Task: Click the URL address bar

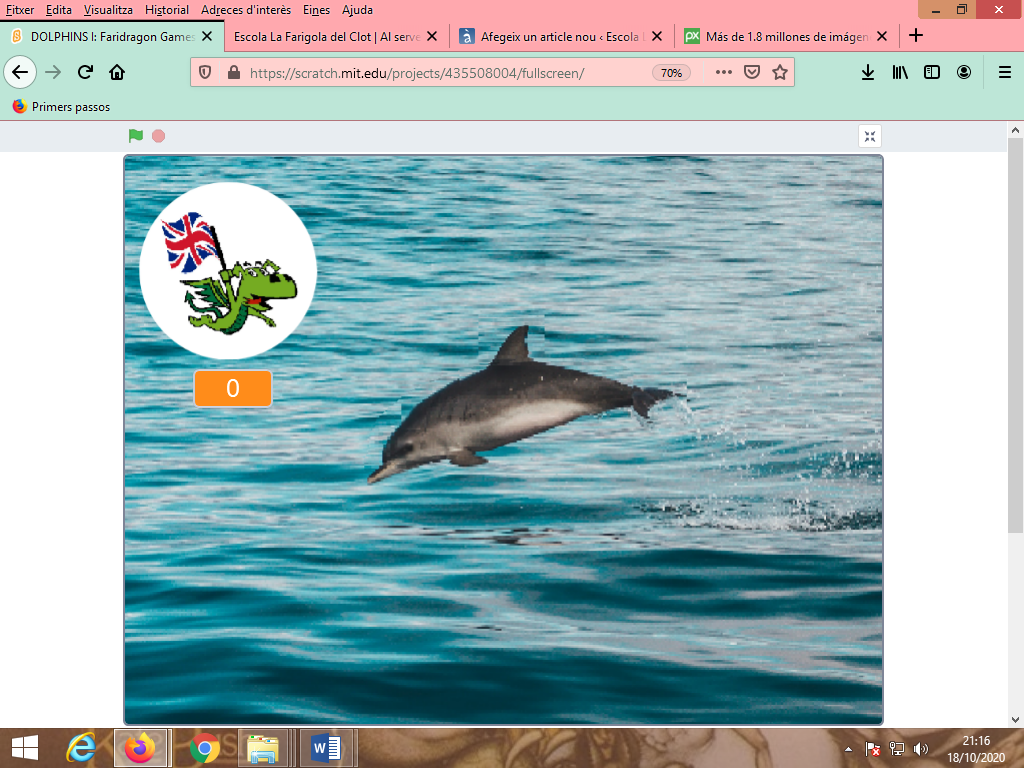Action: (440, 73)
